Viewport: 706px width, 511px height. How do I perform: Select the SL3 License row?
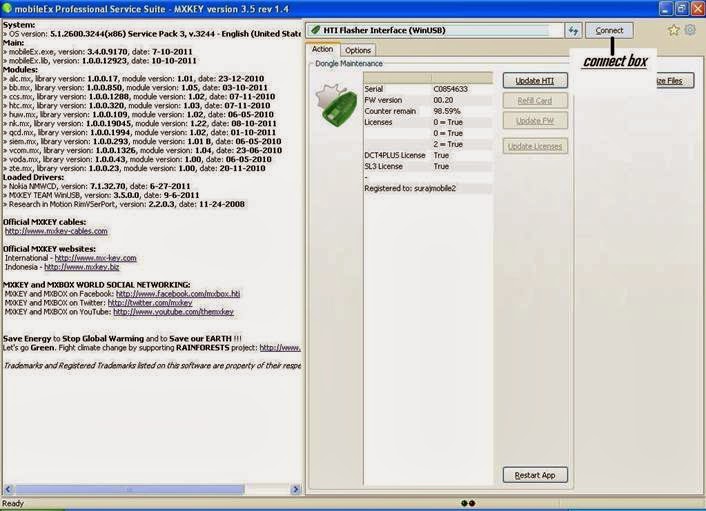coord(428,166)
